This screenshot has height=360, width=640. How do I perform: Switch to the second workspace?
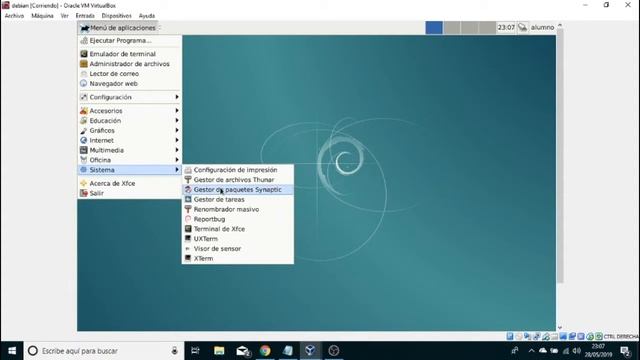pos(452,27)
